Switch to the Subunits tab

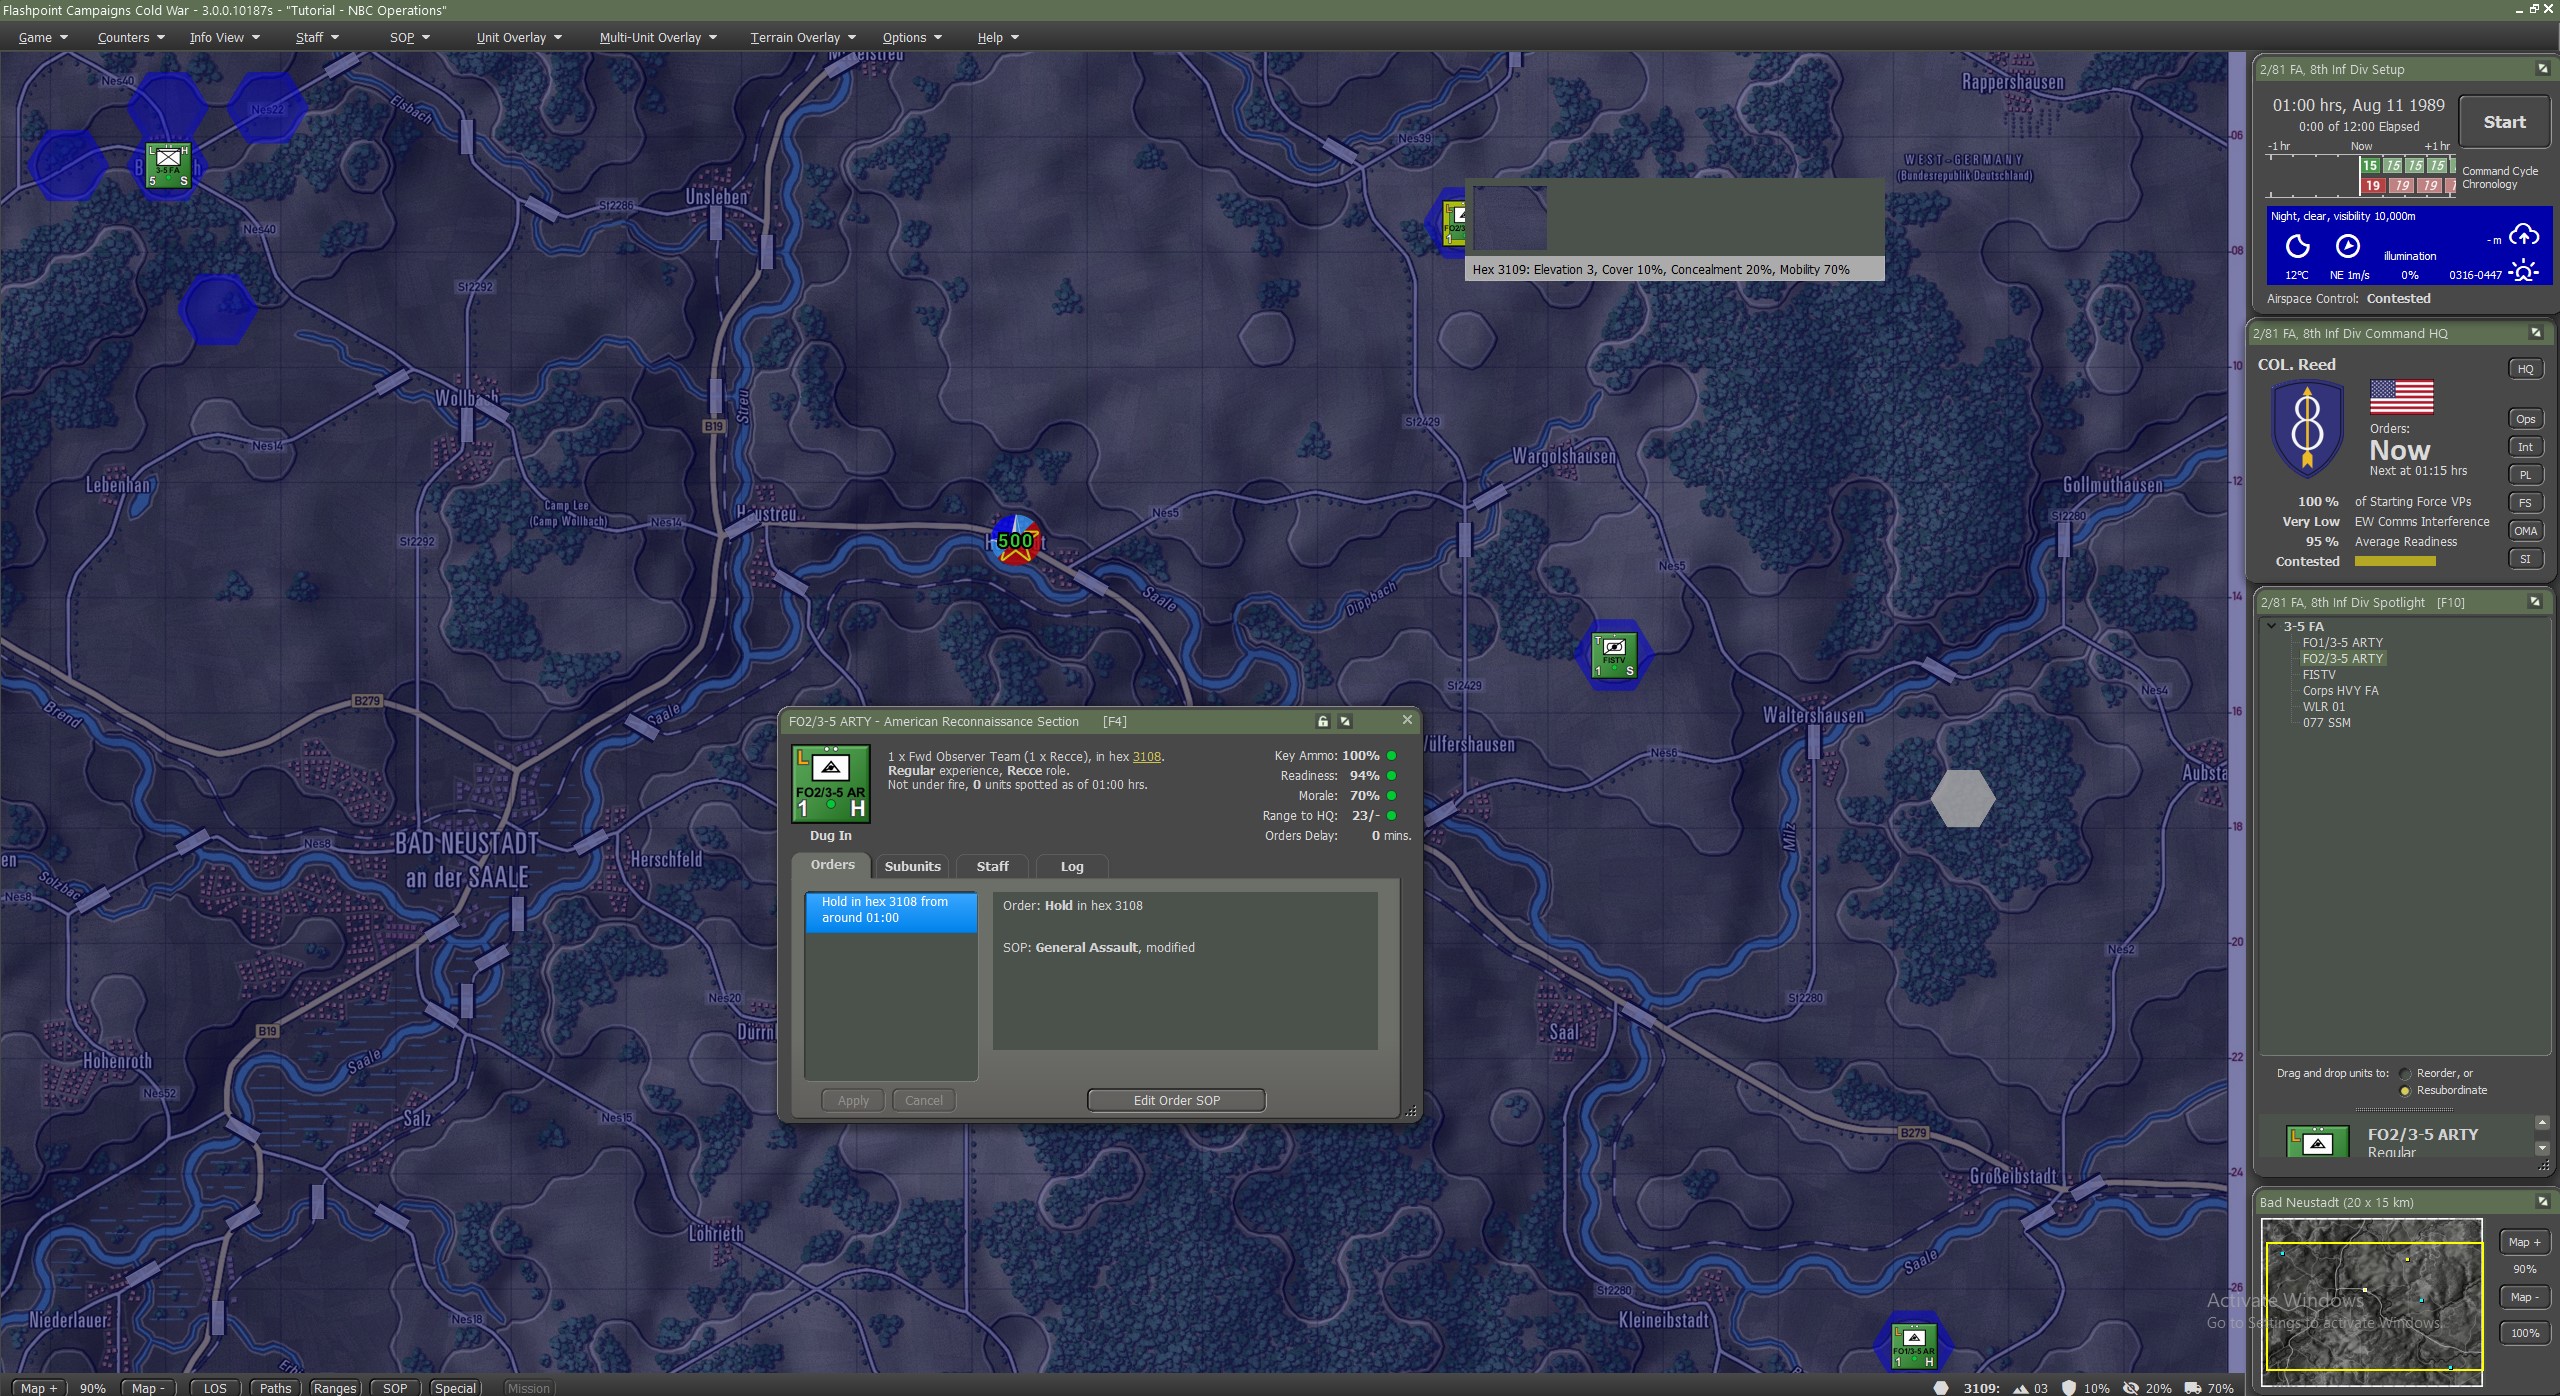click(911, 866)
